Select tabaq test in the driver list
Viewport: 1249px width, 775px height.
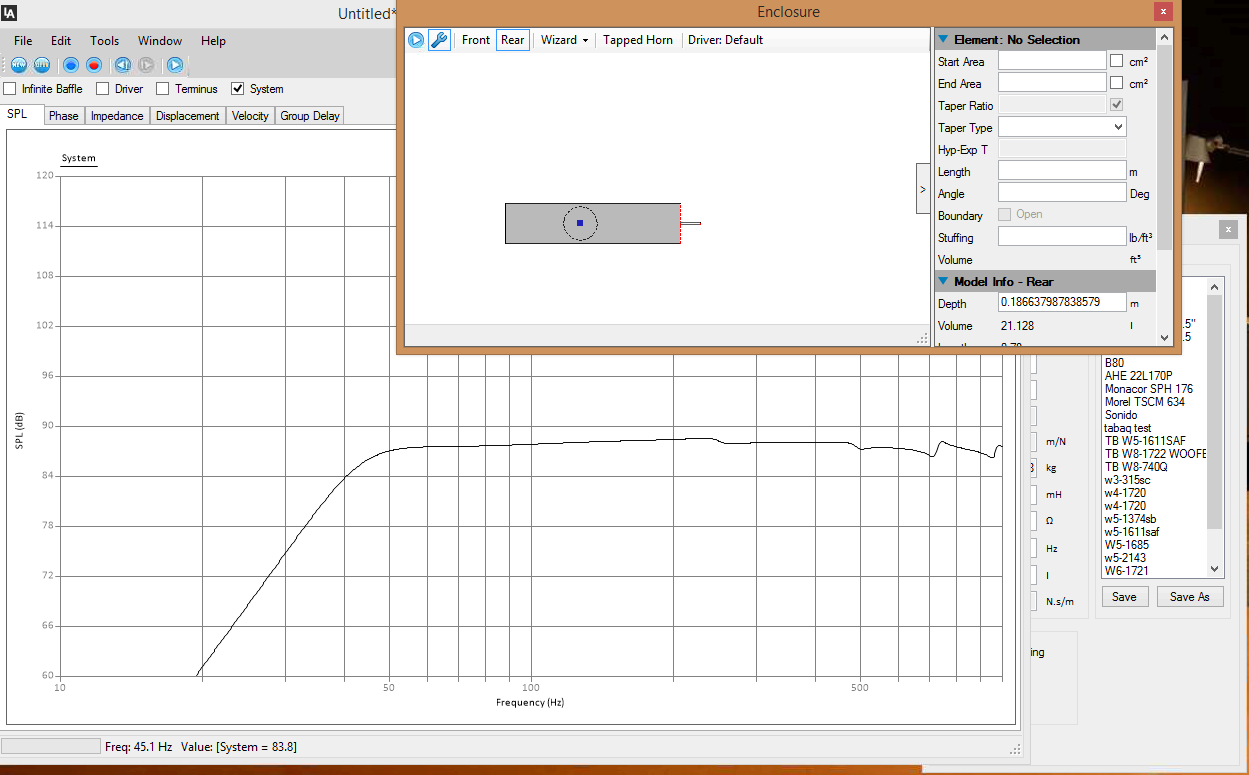coord(1127,428)
